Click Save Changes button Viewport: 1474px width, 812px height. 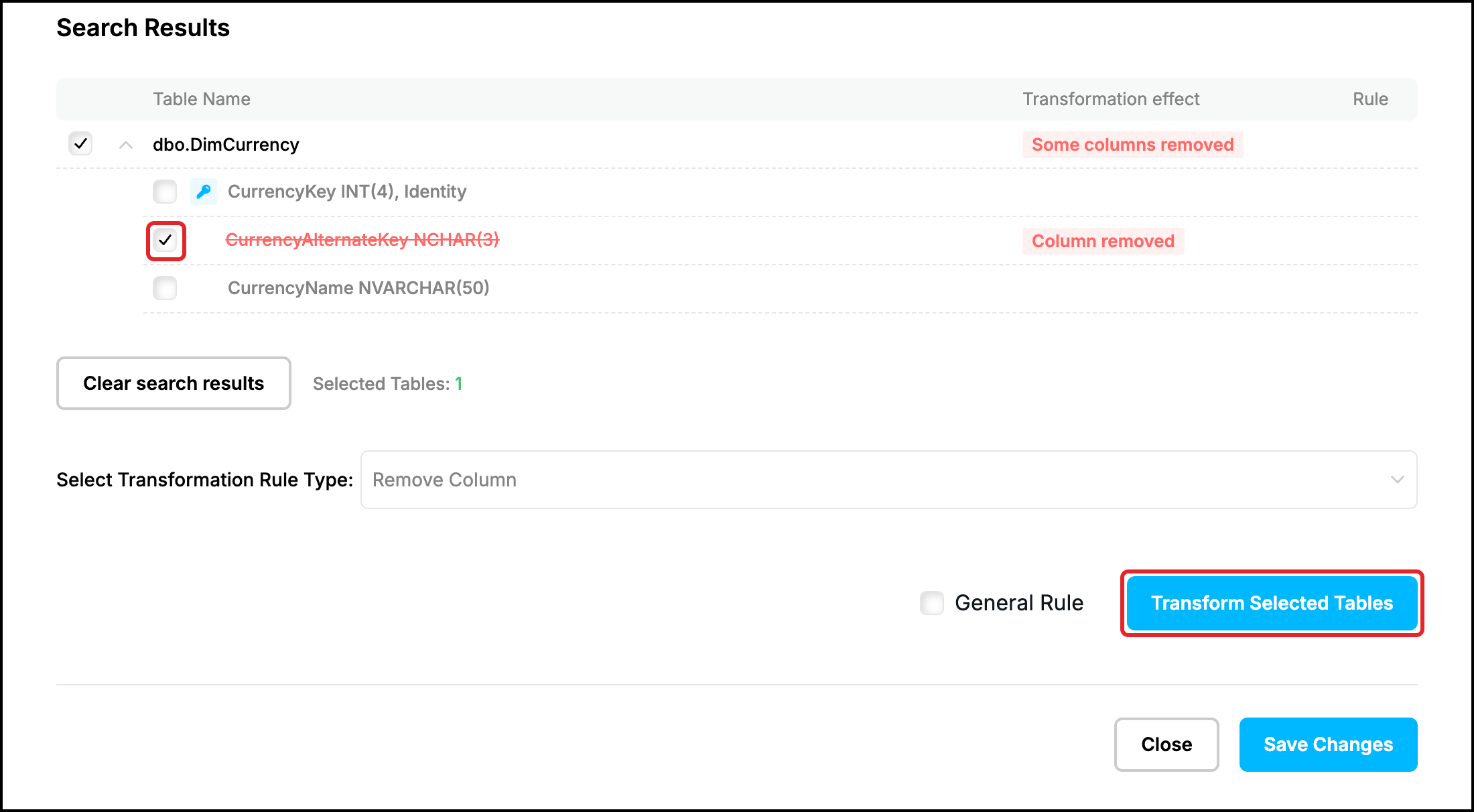[x=1328, y=745]
